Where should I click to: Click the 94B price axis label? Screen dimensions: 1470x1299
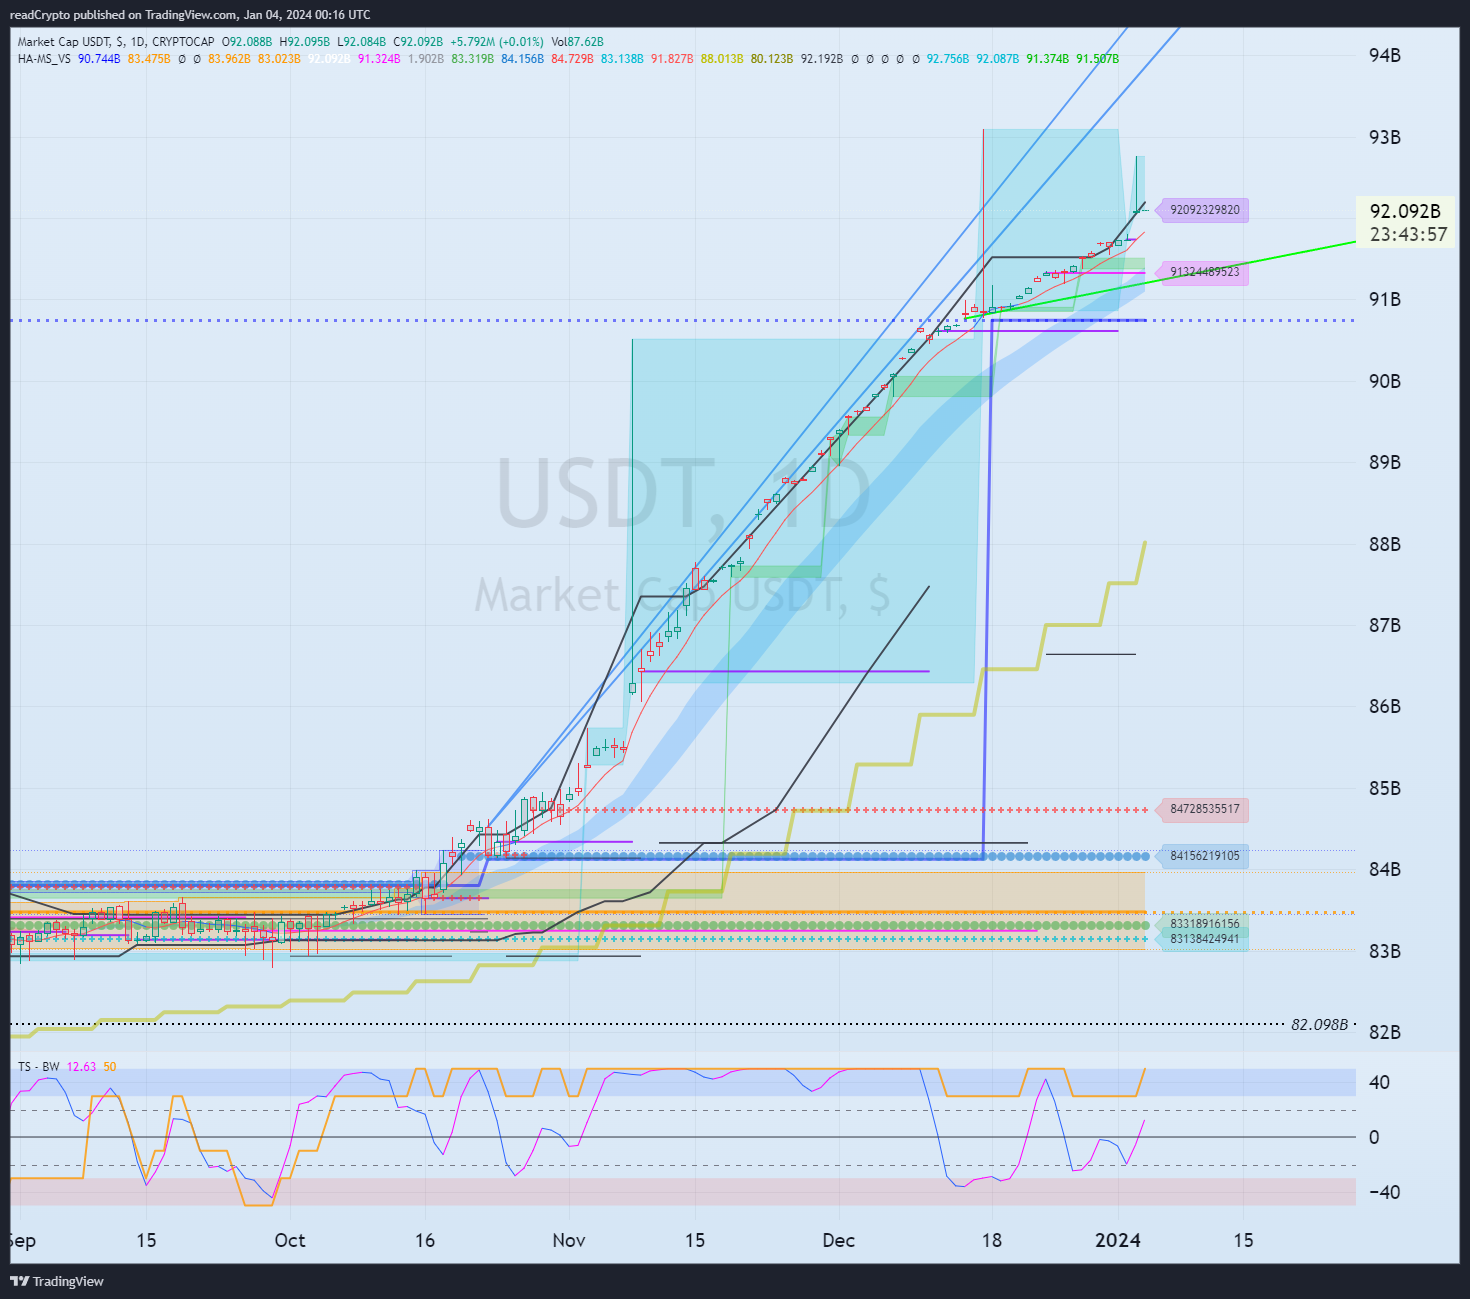[1385, 55]
